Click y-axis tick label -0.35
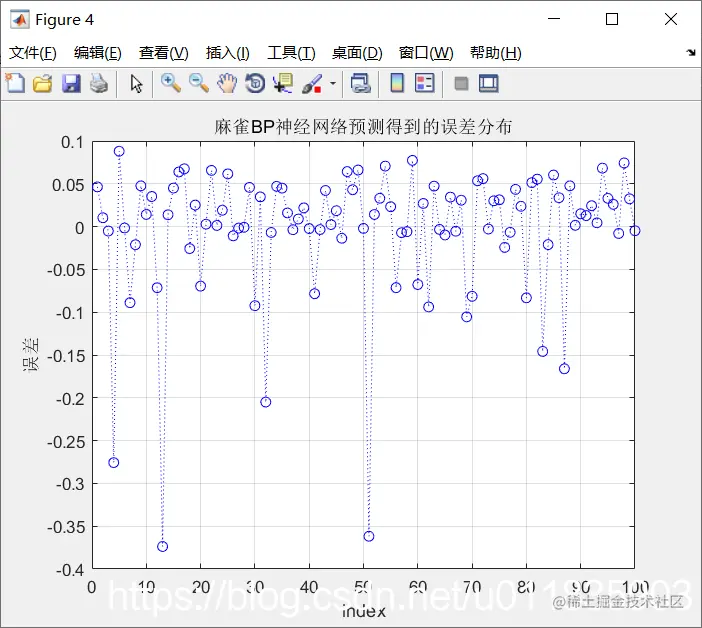 (x=66, y=527)
